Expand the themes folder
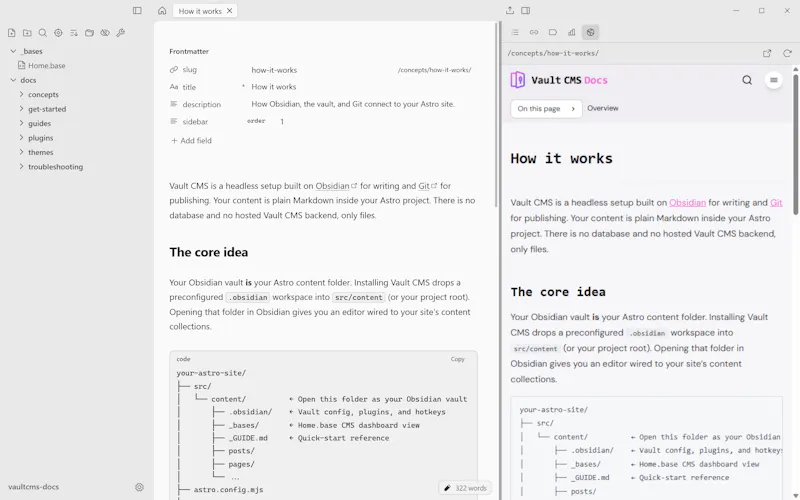The height and width of the screenshot is (500, 800). [21, 152]
